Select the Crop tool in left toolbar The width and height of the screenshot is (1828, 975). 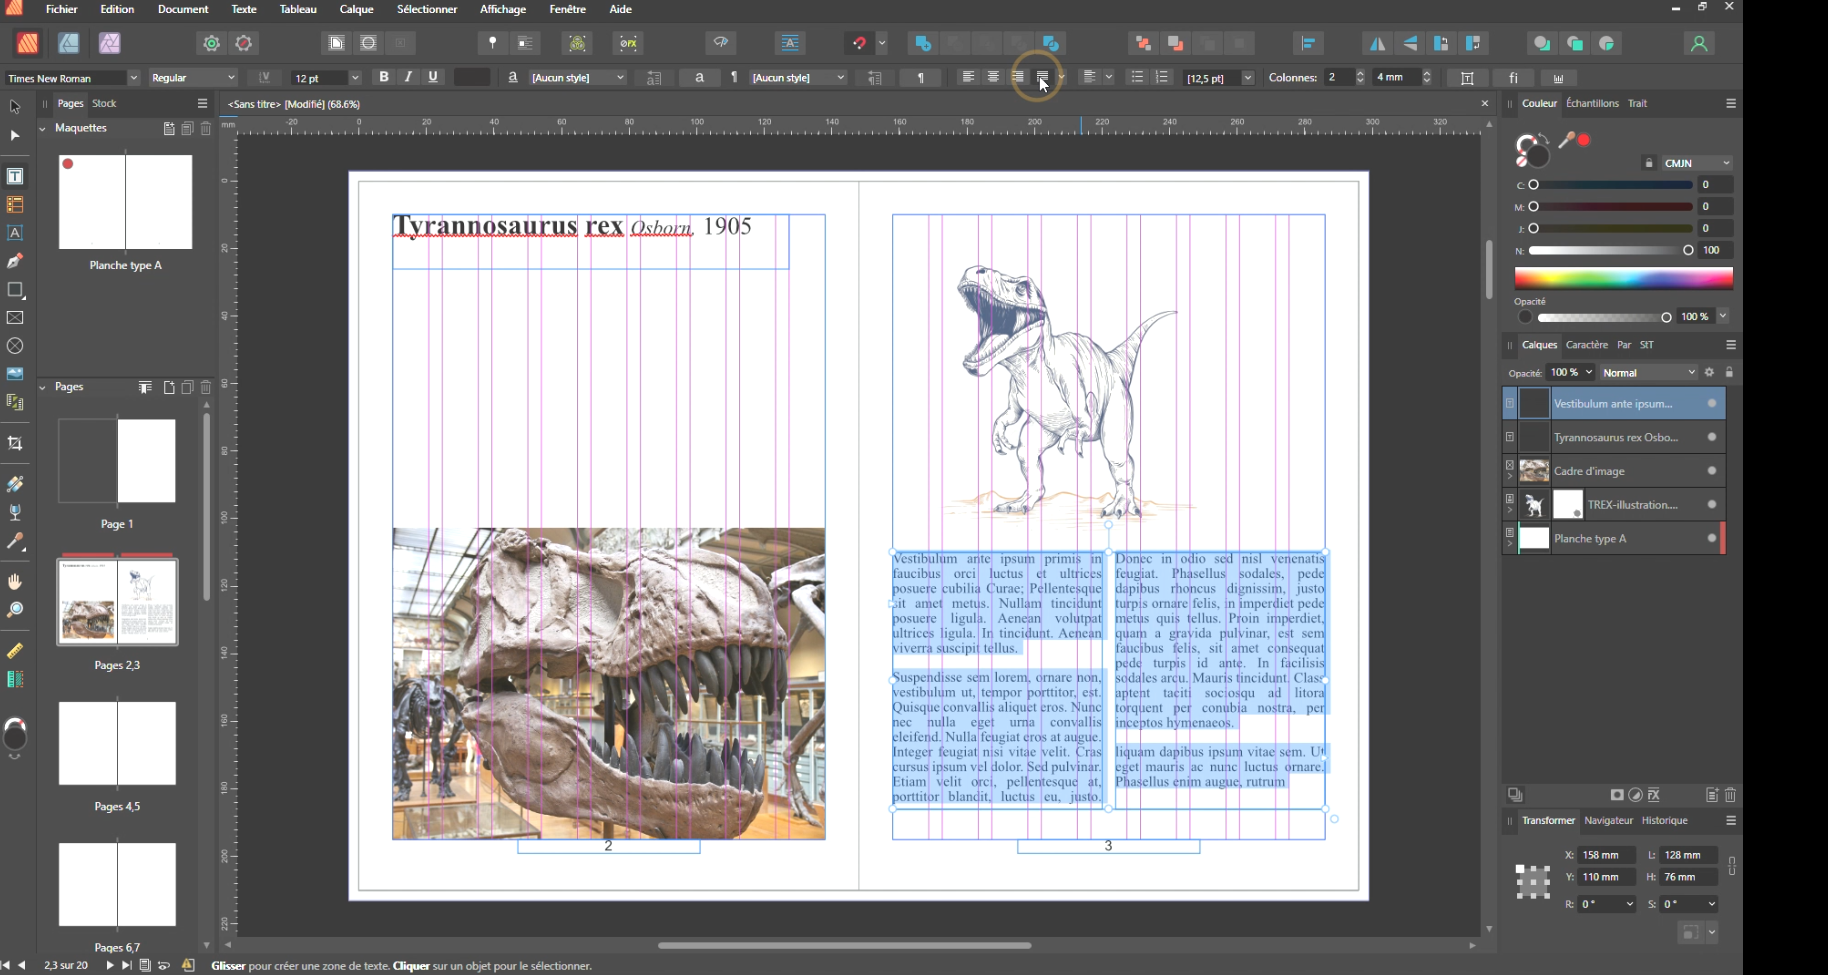[x=15, y=444]
